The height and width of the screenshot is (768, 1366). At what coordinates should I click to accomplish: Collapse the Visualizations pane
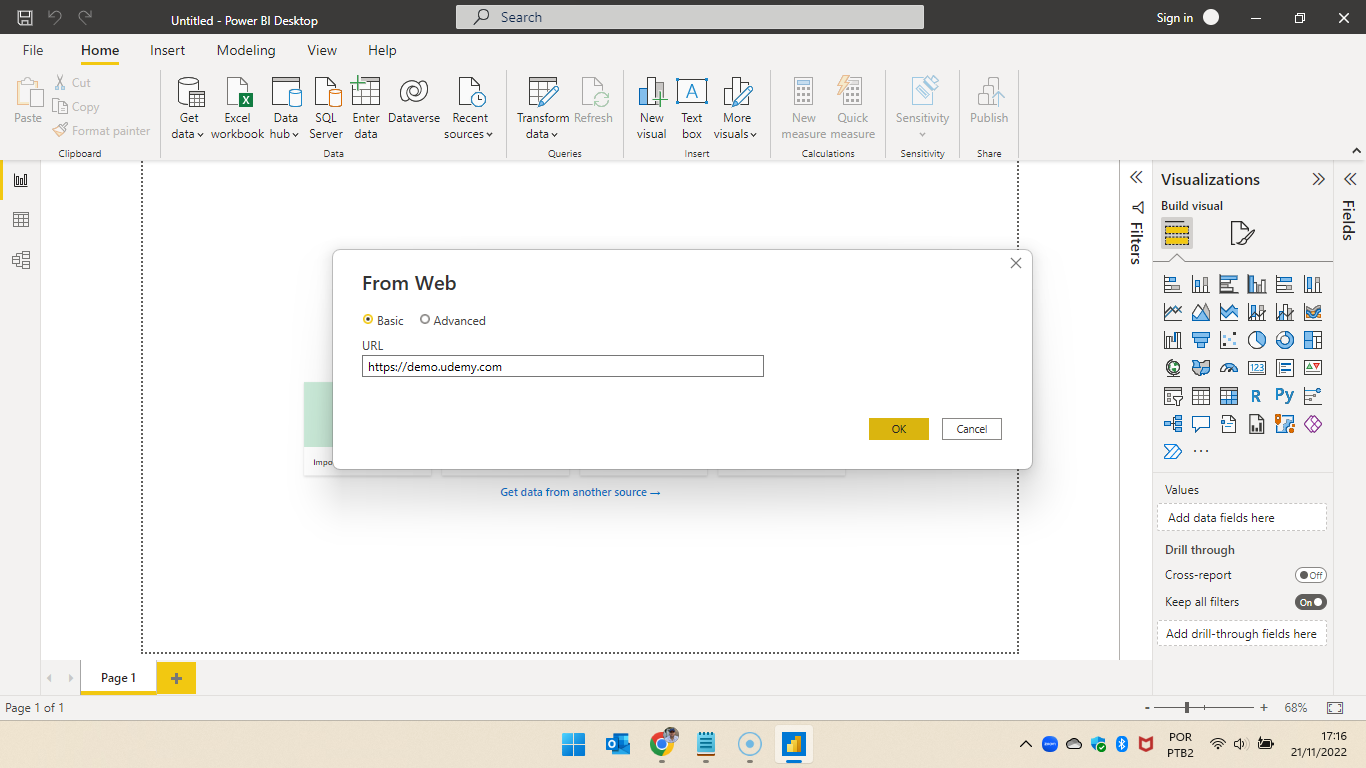[x=1319, y=179]
